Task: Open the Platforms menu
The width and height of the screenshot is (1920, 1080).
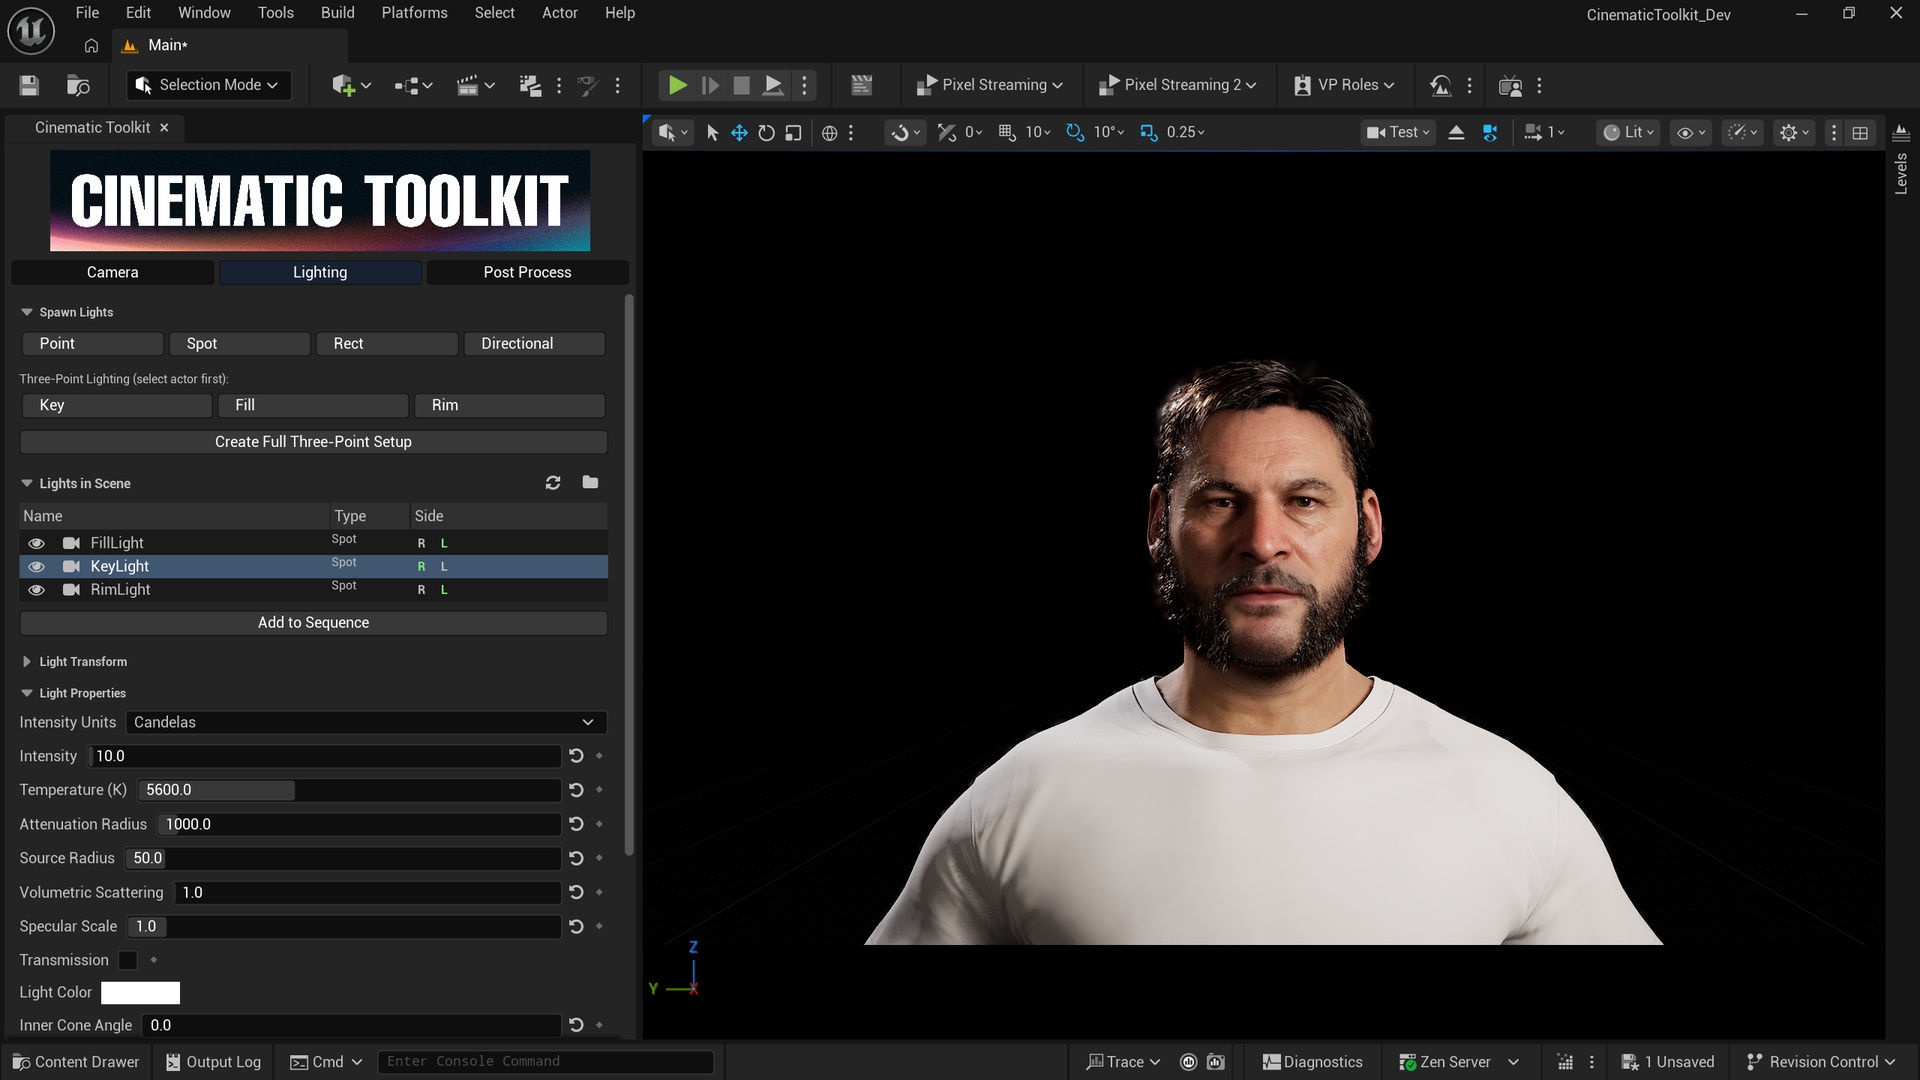Action: pos(414,13)
